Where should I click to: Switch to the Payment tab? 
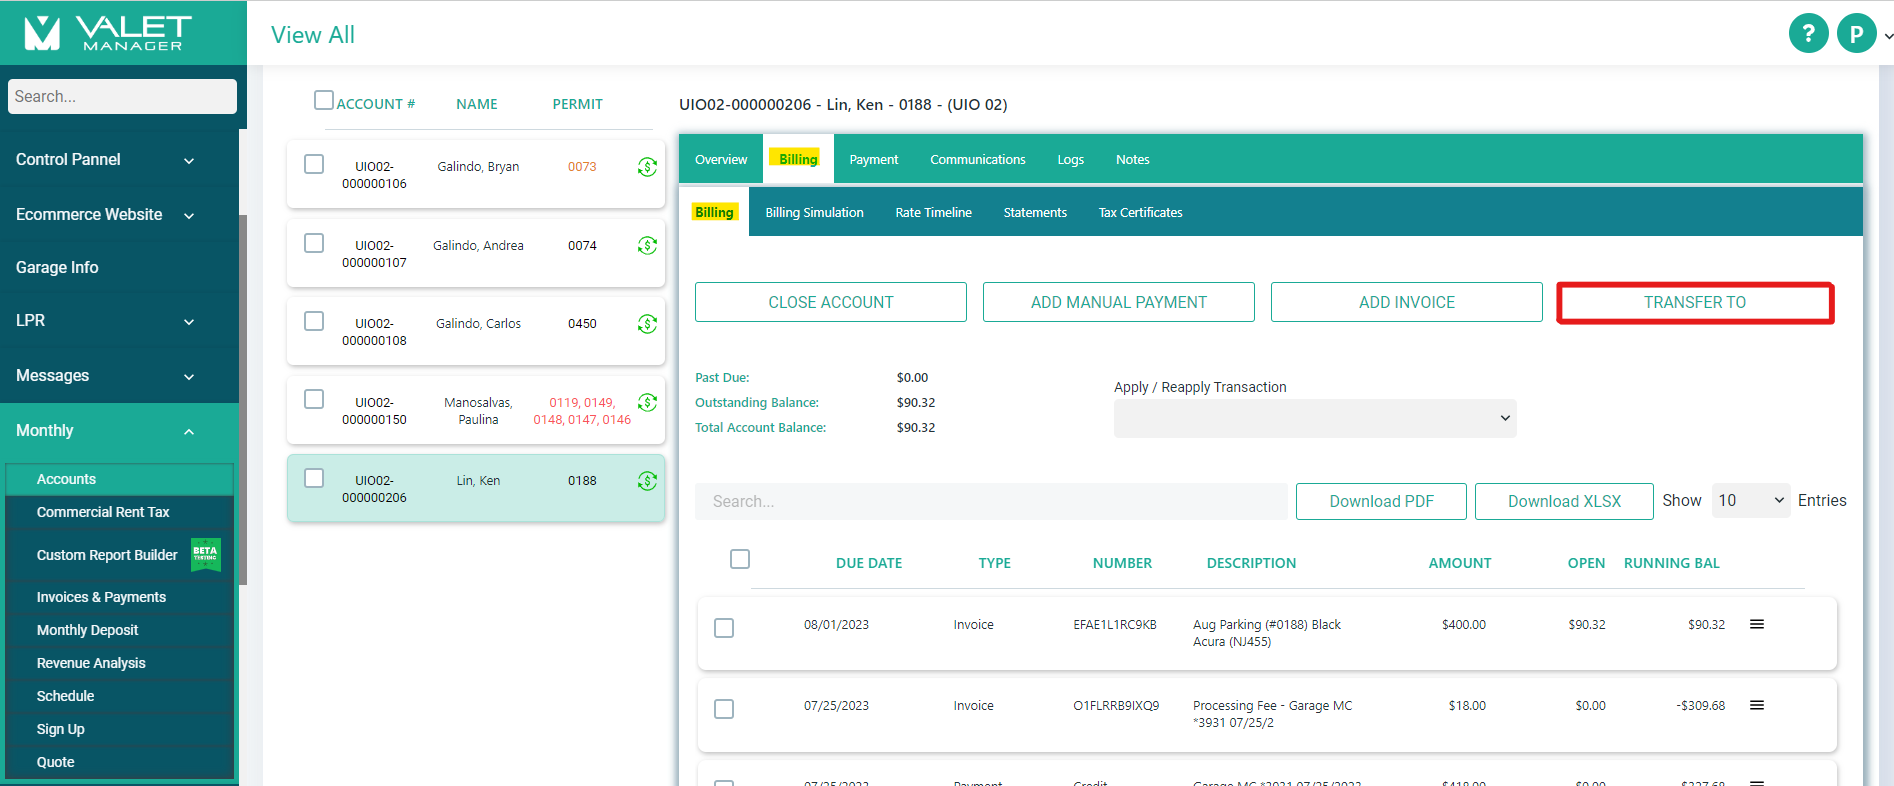coord(873,160)
